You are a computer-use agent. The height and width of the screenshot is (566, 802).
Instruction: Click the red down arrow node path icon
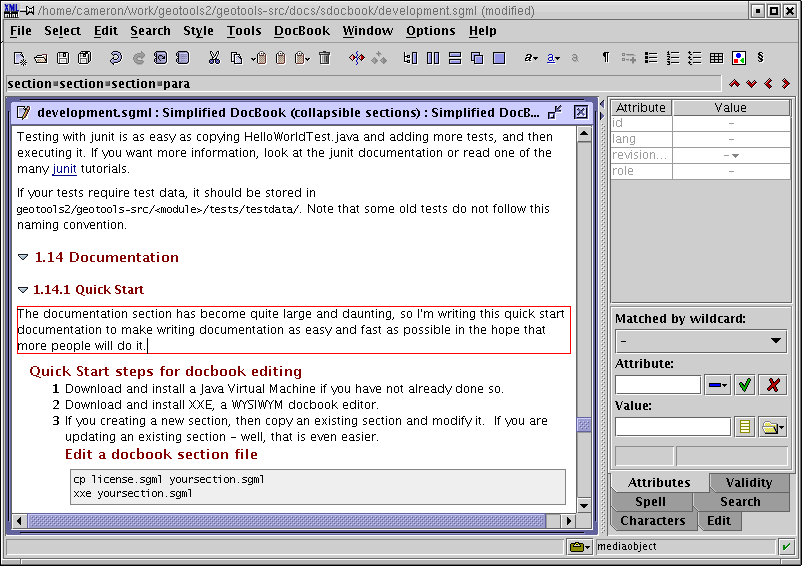pyautogui.click(x=751, y=83)
